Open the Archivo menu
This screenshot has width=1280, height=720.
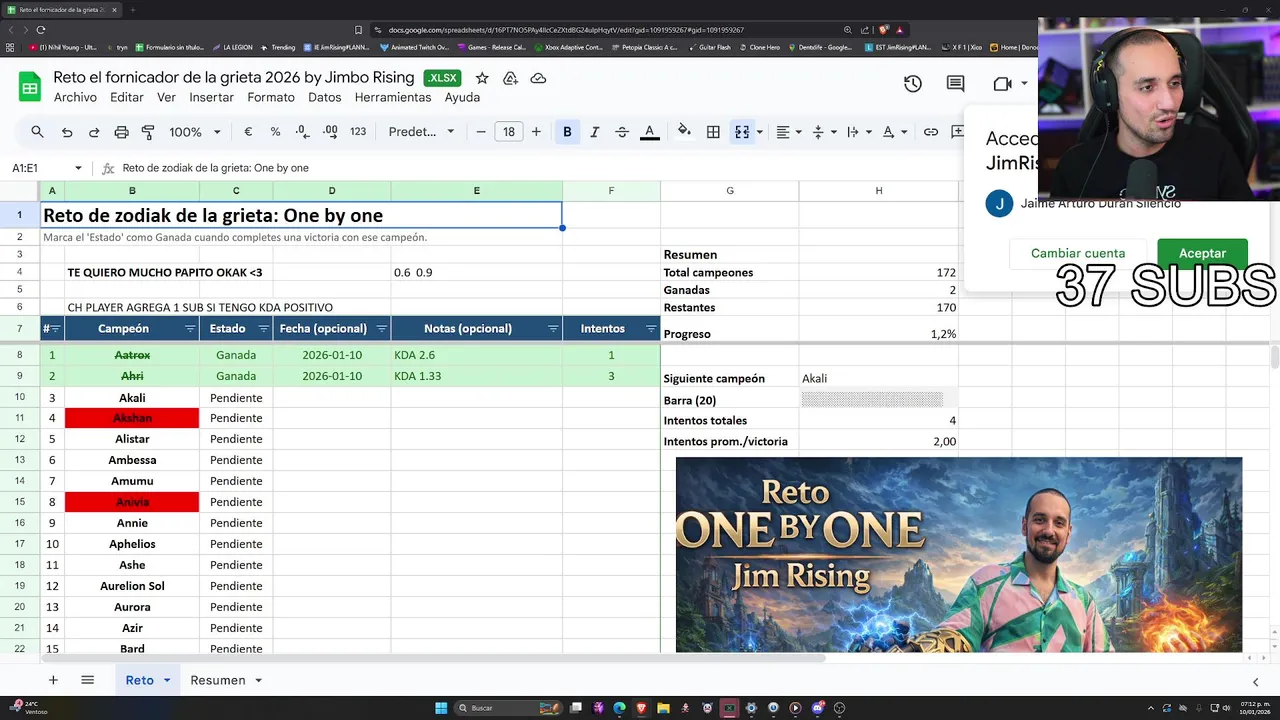tap(75, 97)
